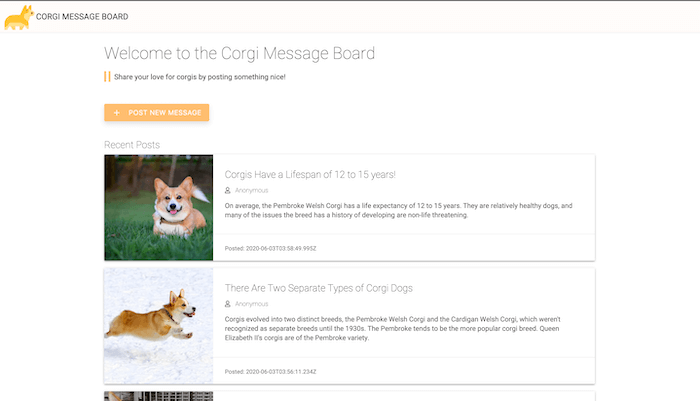Click the 'Welcome to the Corgi Message Board' heading
700x401 pixels.
[x=239, y=53]
